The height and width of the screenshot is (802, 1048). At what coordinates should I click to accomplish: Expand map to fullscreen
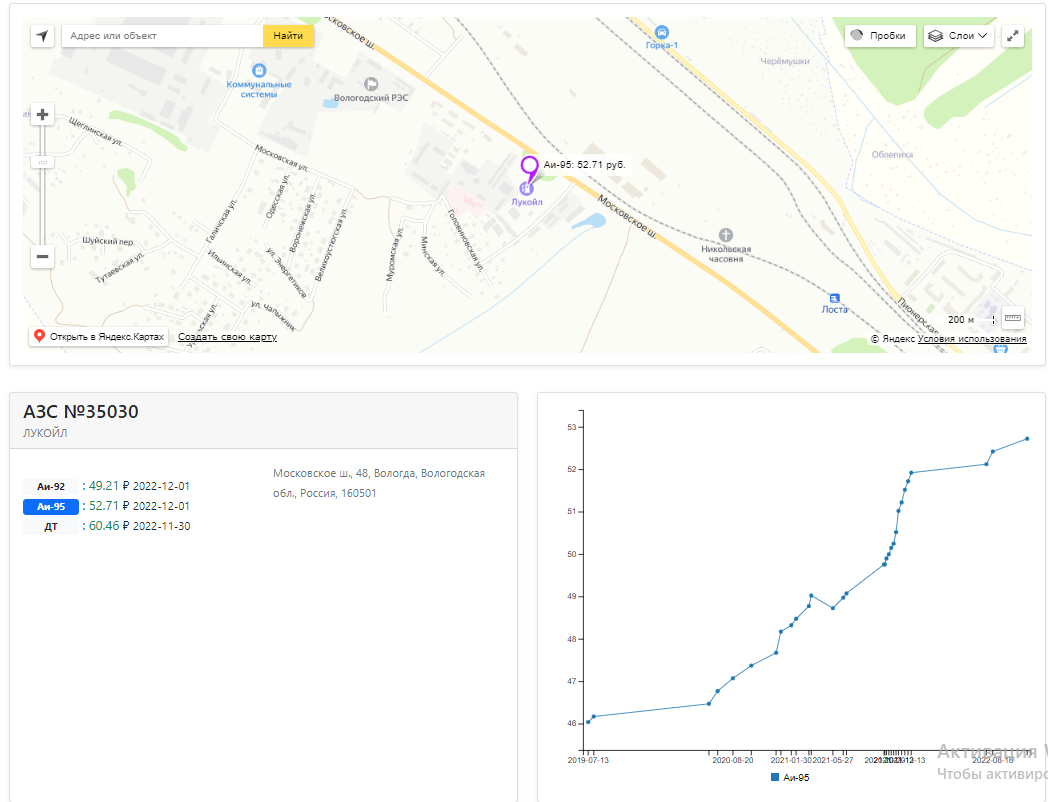1013,35
